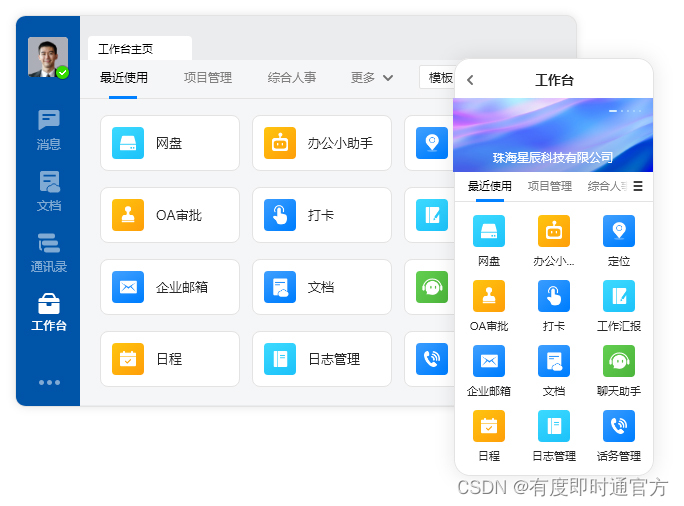
Task: Open the green chat assistant card in desktop window
Action: (429, 287)
